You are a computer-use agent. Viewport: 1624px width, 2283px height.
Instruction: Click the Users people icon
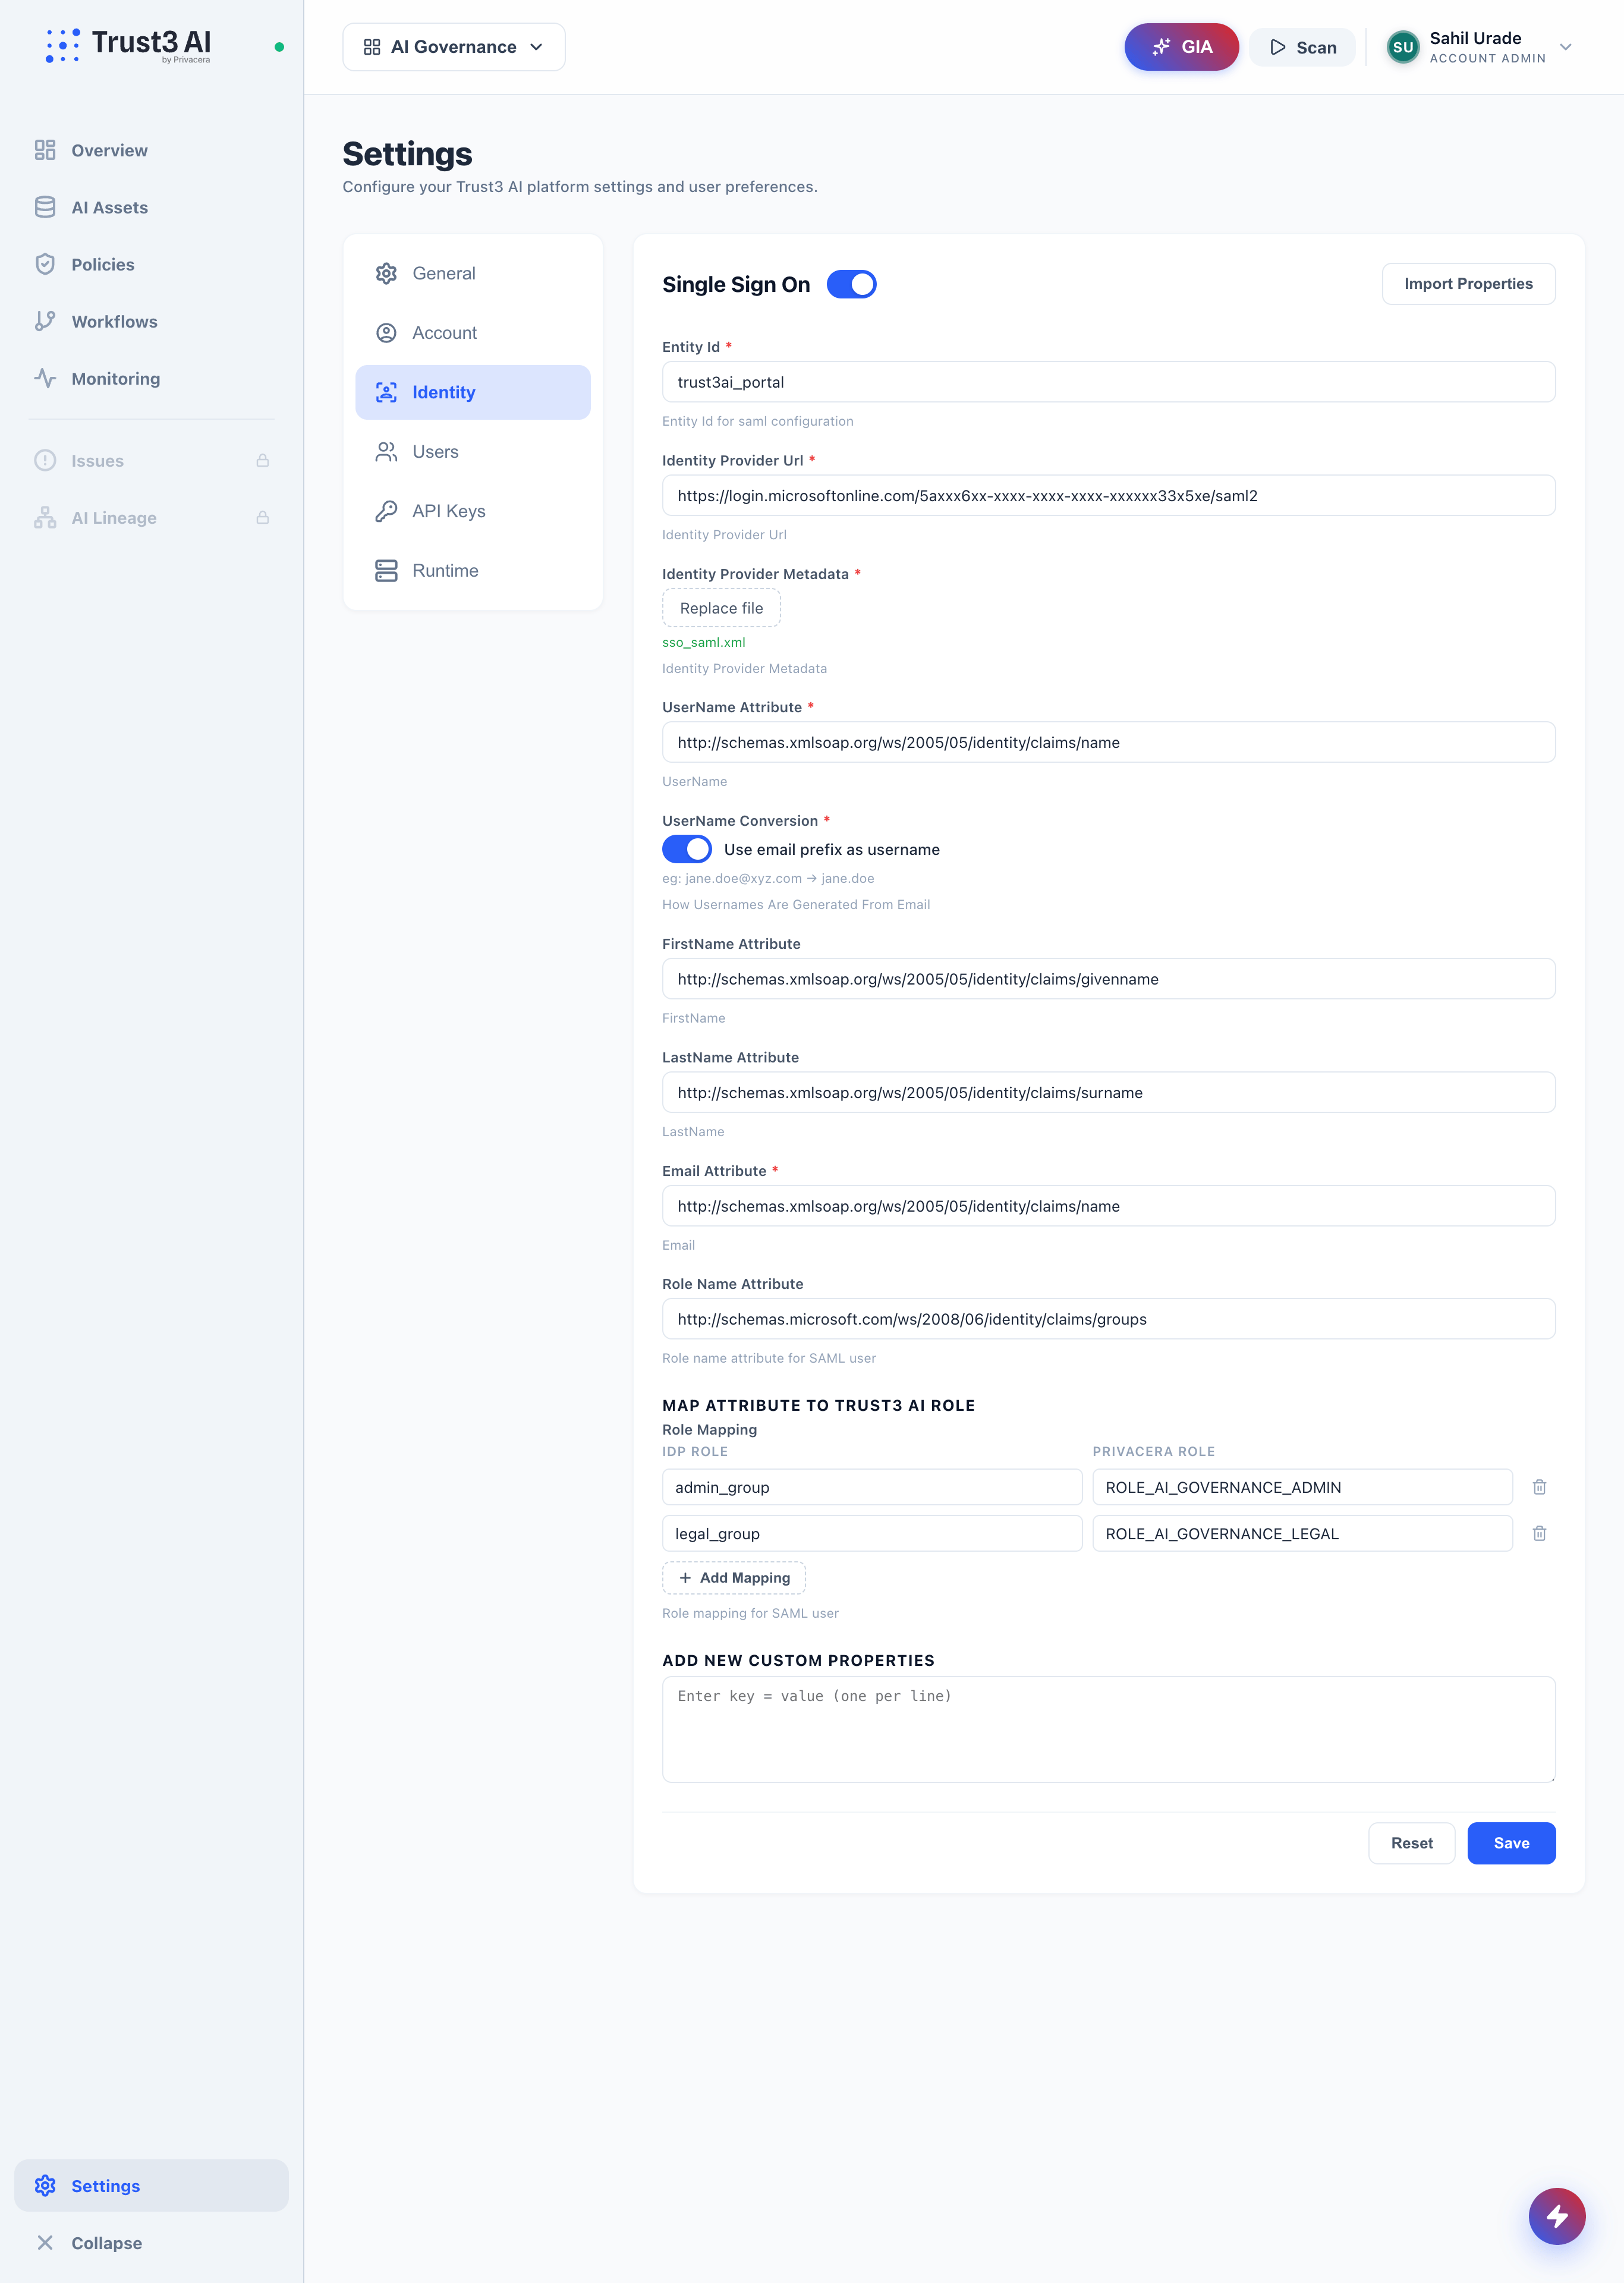coord(386,452)
